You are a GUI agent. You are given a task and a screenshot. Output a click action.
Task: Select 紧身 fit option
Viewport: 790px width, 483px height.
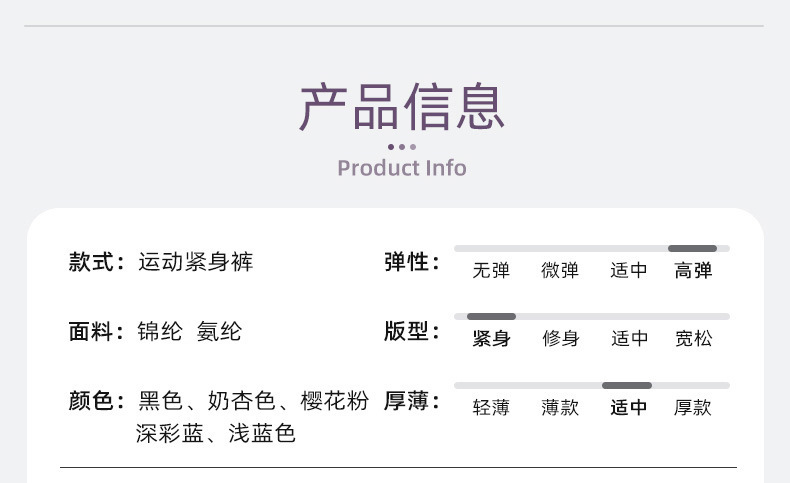click(491, 338)
